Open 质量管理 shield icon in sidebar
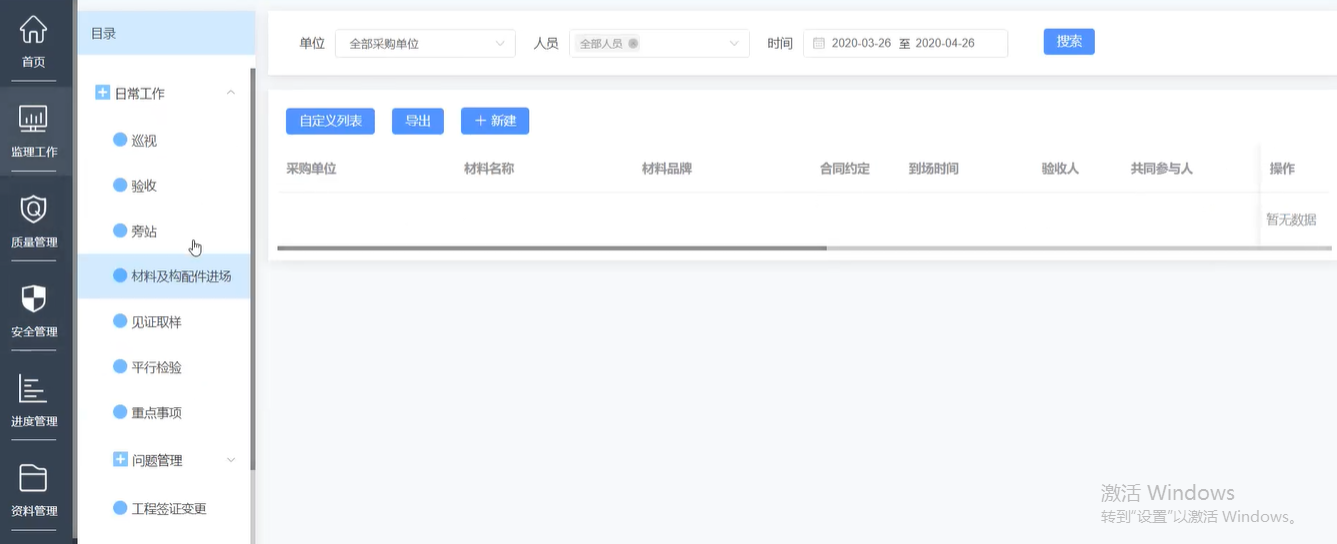This screenshot has width=1337, height=544. point(33,209)
